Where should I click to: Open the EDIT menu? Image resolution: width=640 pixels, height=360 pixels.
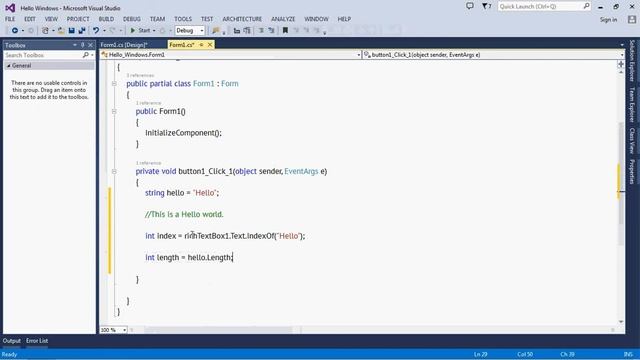pos(30,19)
